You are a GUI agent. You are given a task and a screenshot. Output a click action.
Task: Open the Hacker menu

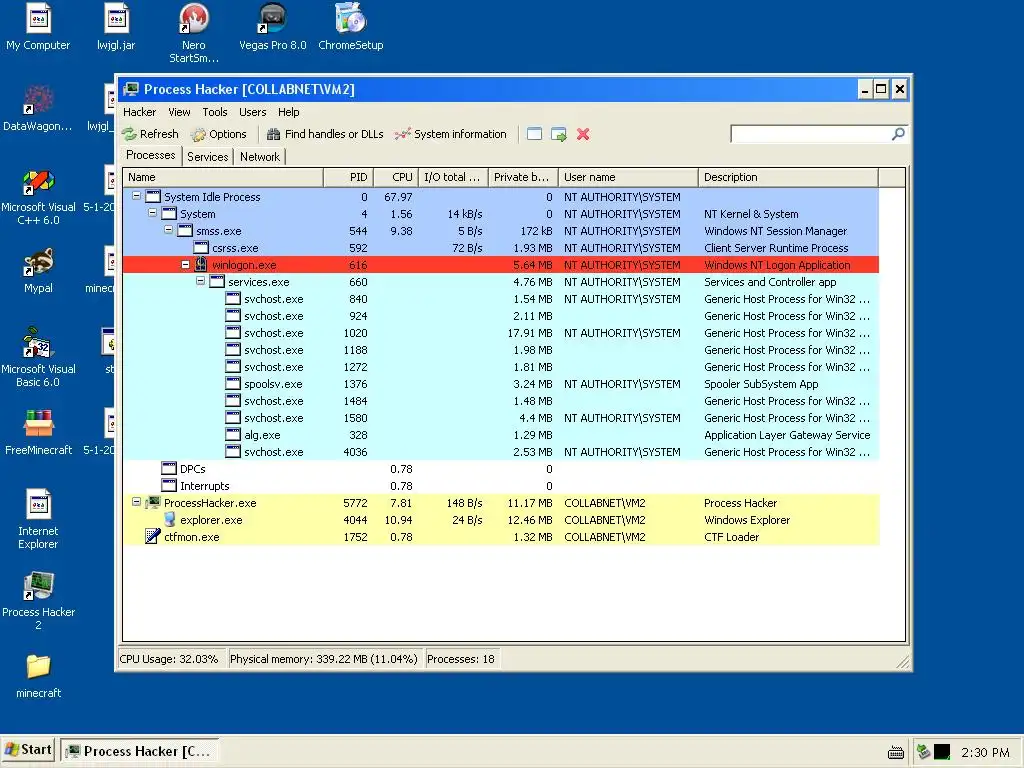[140, 112]
